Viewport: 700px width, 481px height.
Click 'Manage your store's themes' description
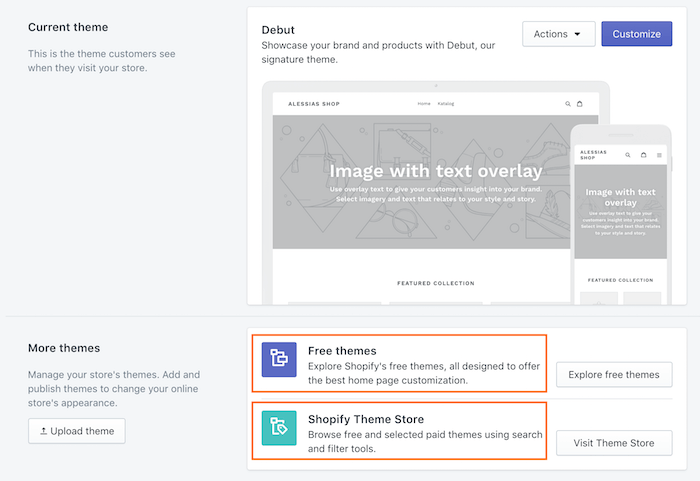tap(114, 389)
